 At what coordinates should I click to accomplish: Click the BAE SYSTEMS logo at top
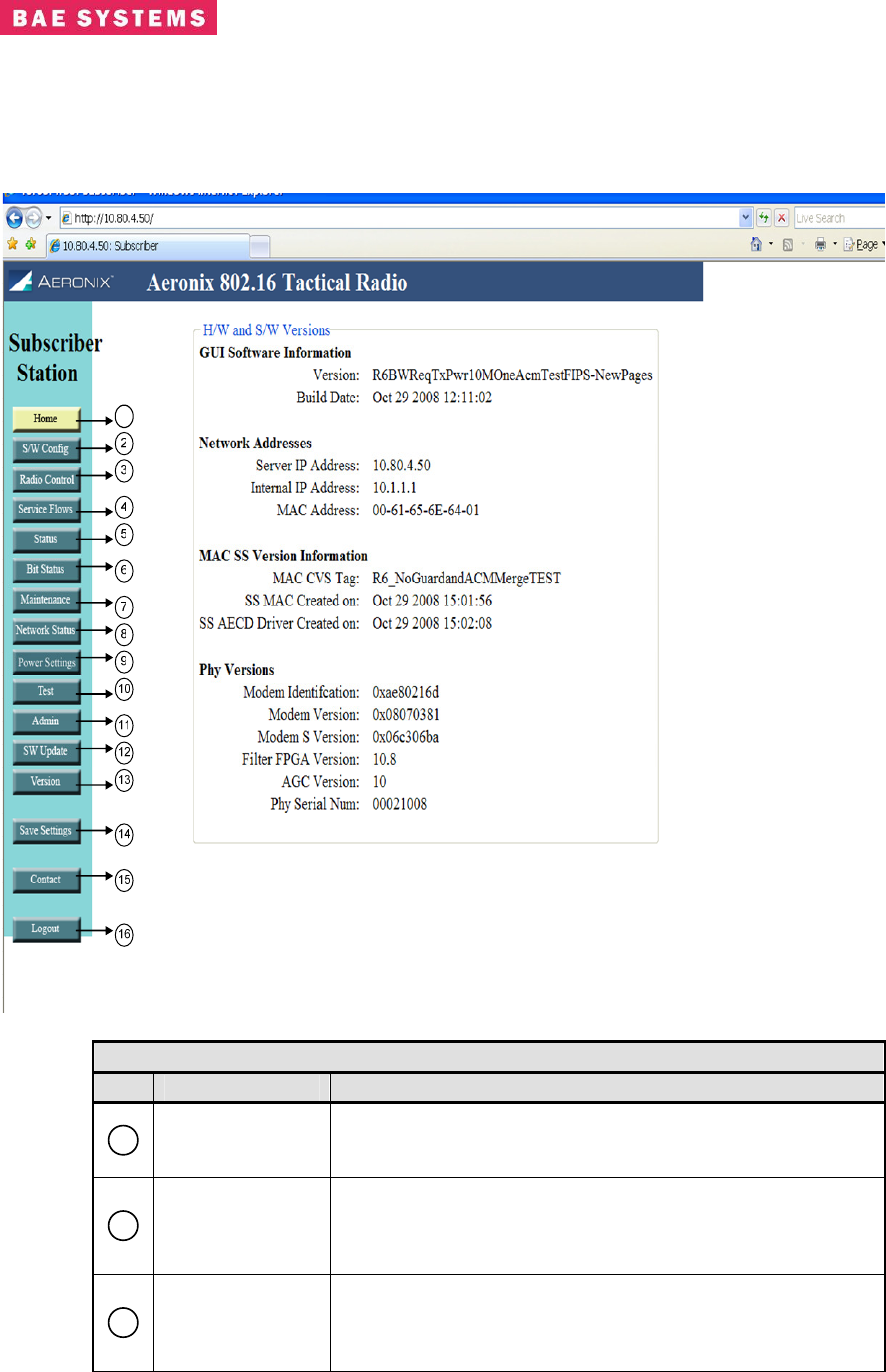(x=108, y=17)
